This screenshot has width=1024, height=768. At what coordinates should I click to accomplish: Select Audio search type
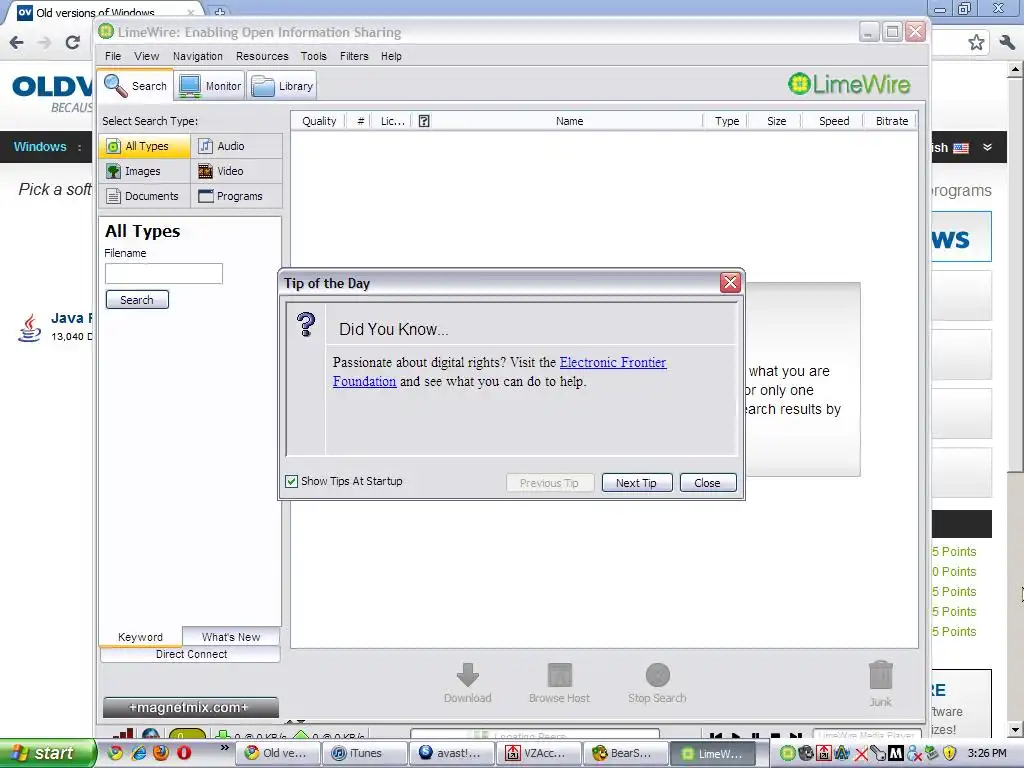[236, 146]
